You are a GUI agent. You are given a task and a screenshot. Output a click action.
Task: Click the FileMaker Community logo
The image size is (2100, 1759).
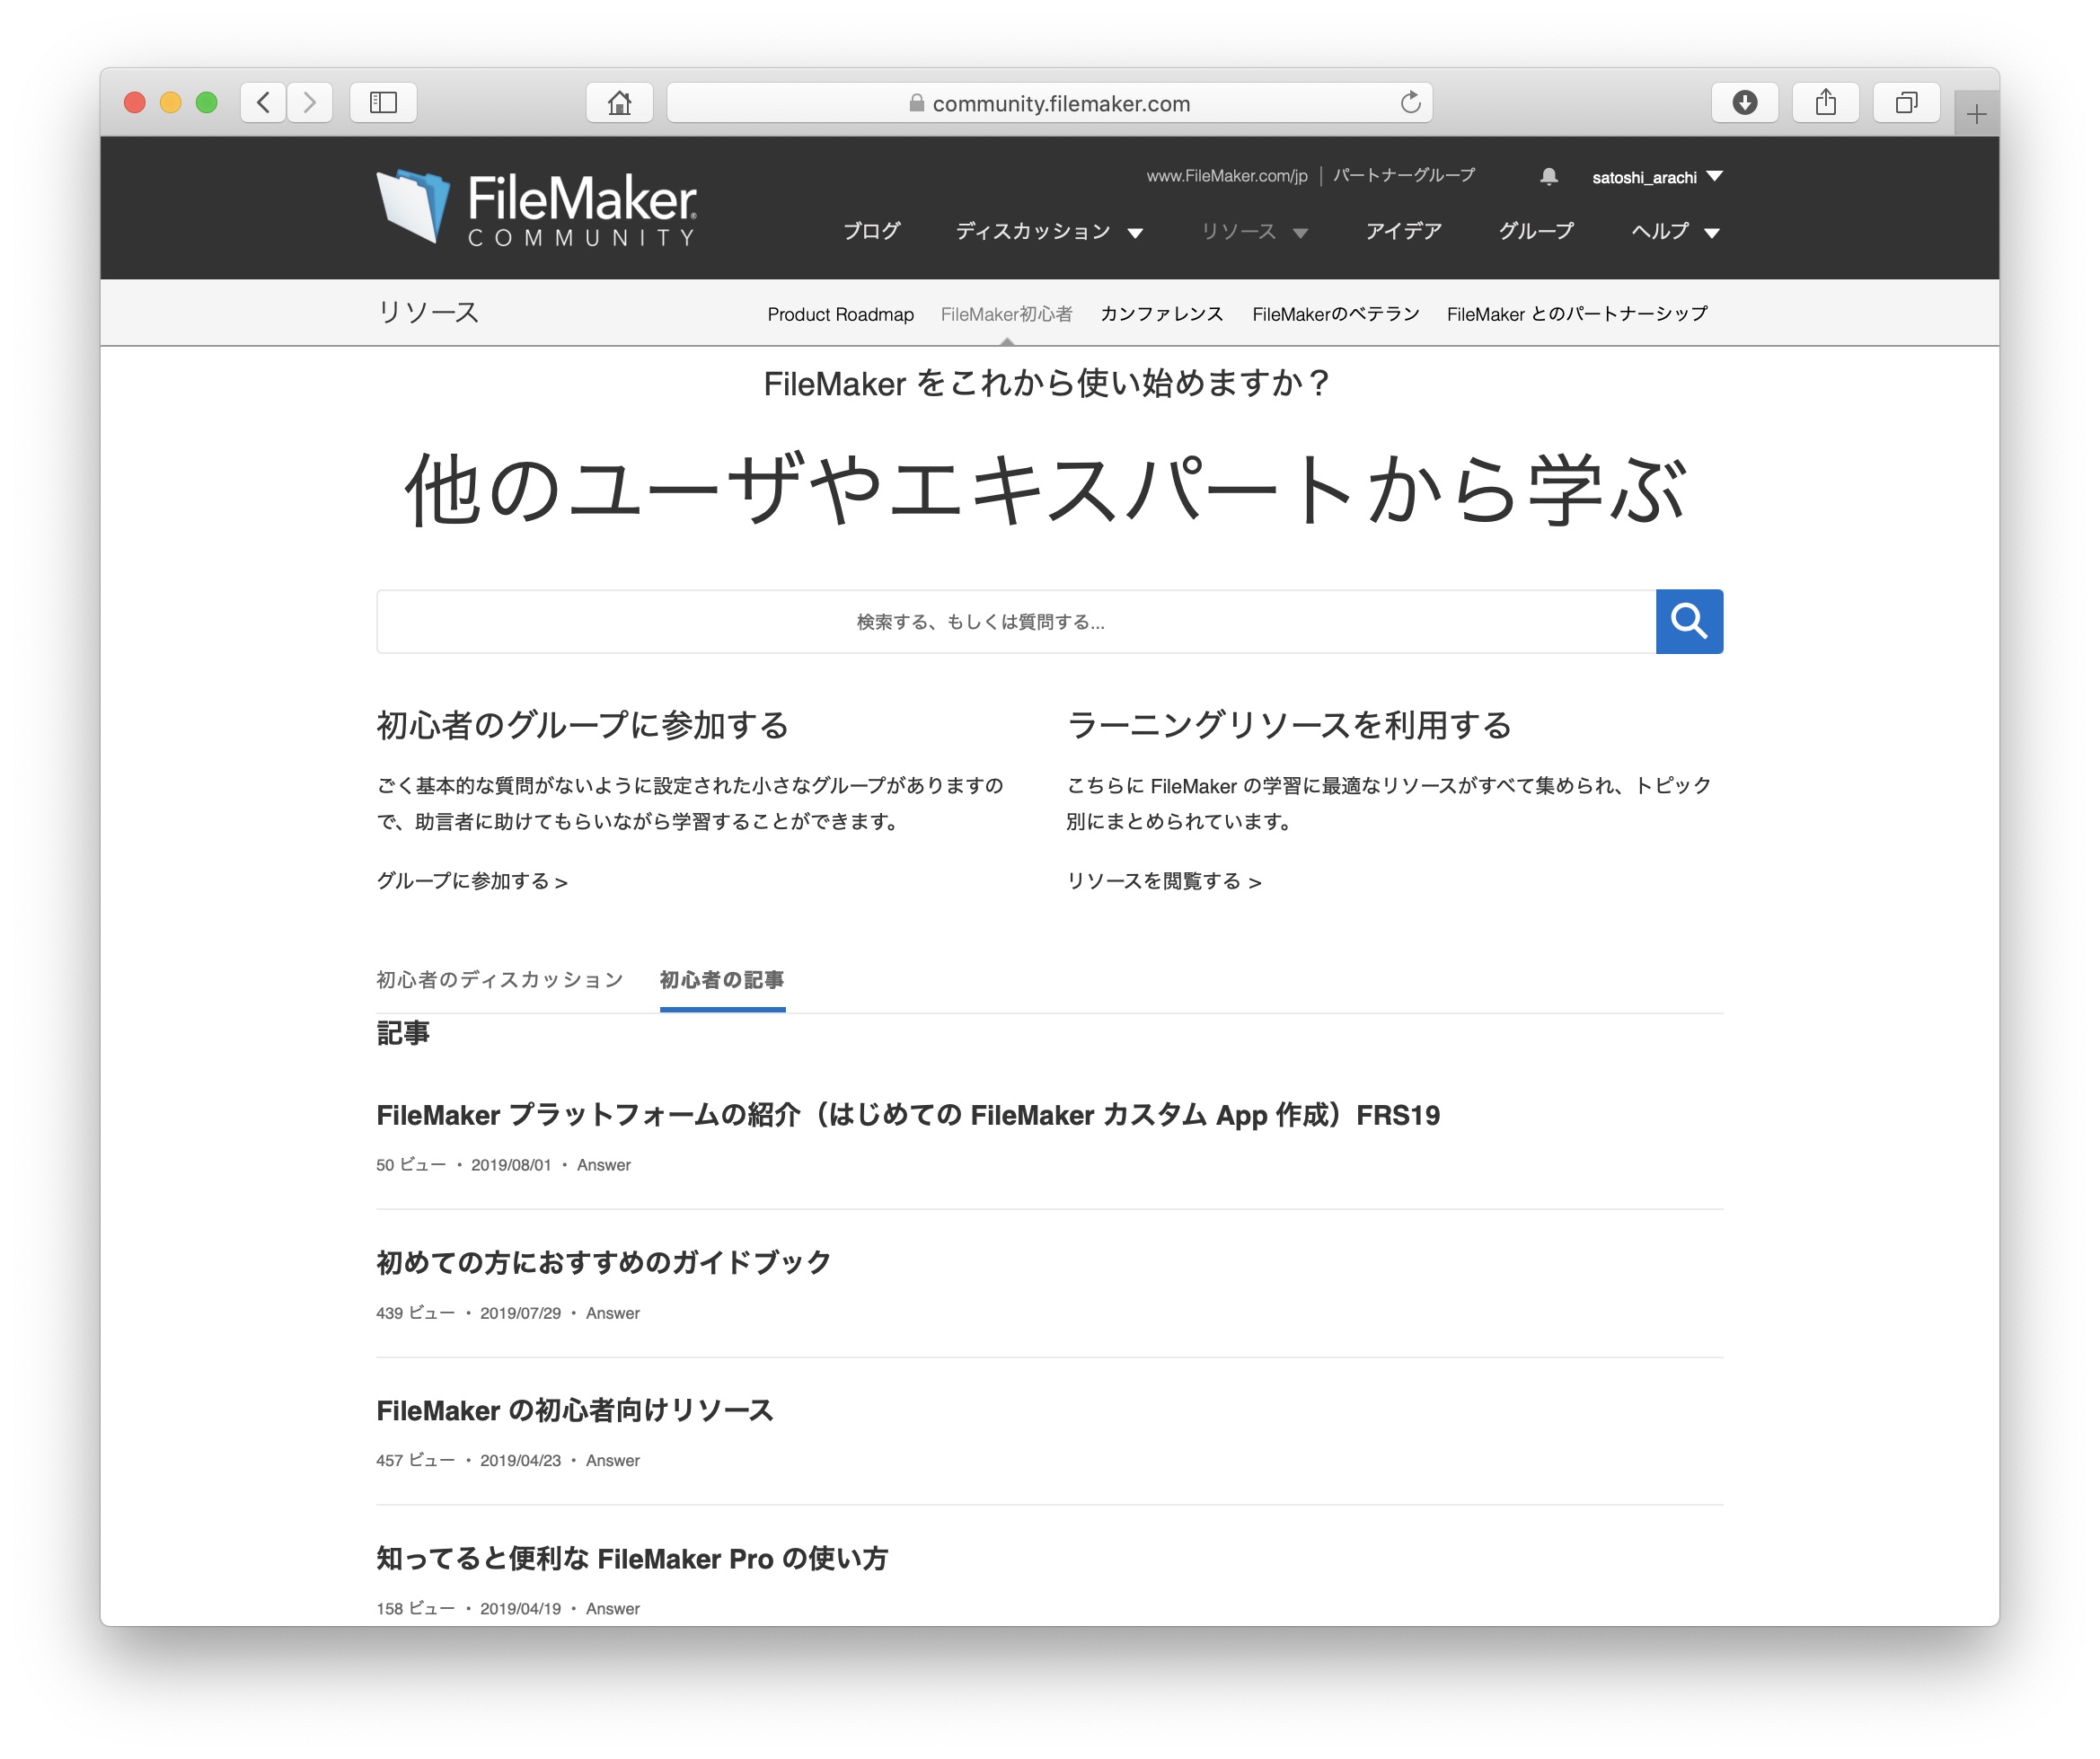pos(536,207)
